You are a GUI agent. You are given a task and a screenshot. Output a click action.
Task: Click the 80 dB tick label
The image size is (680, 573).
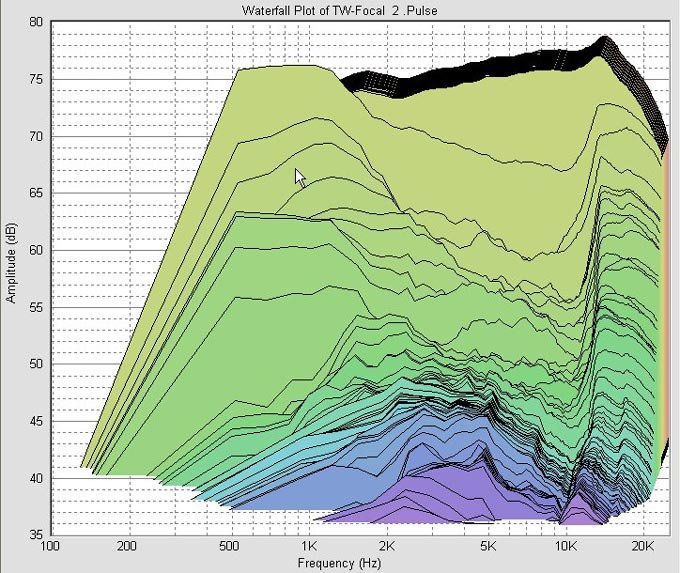36,22
